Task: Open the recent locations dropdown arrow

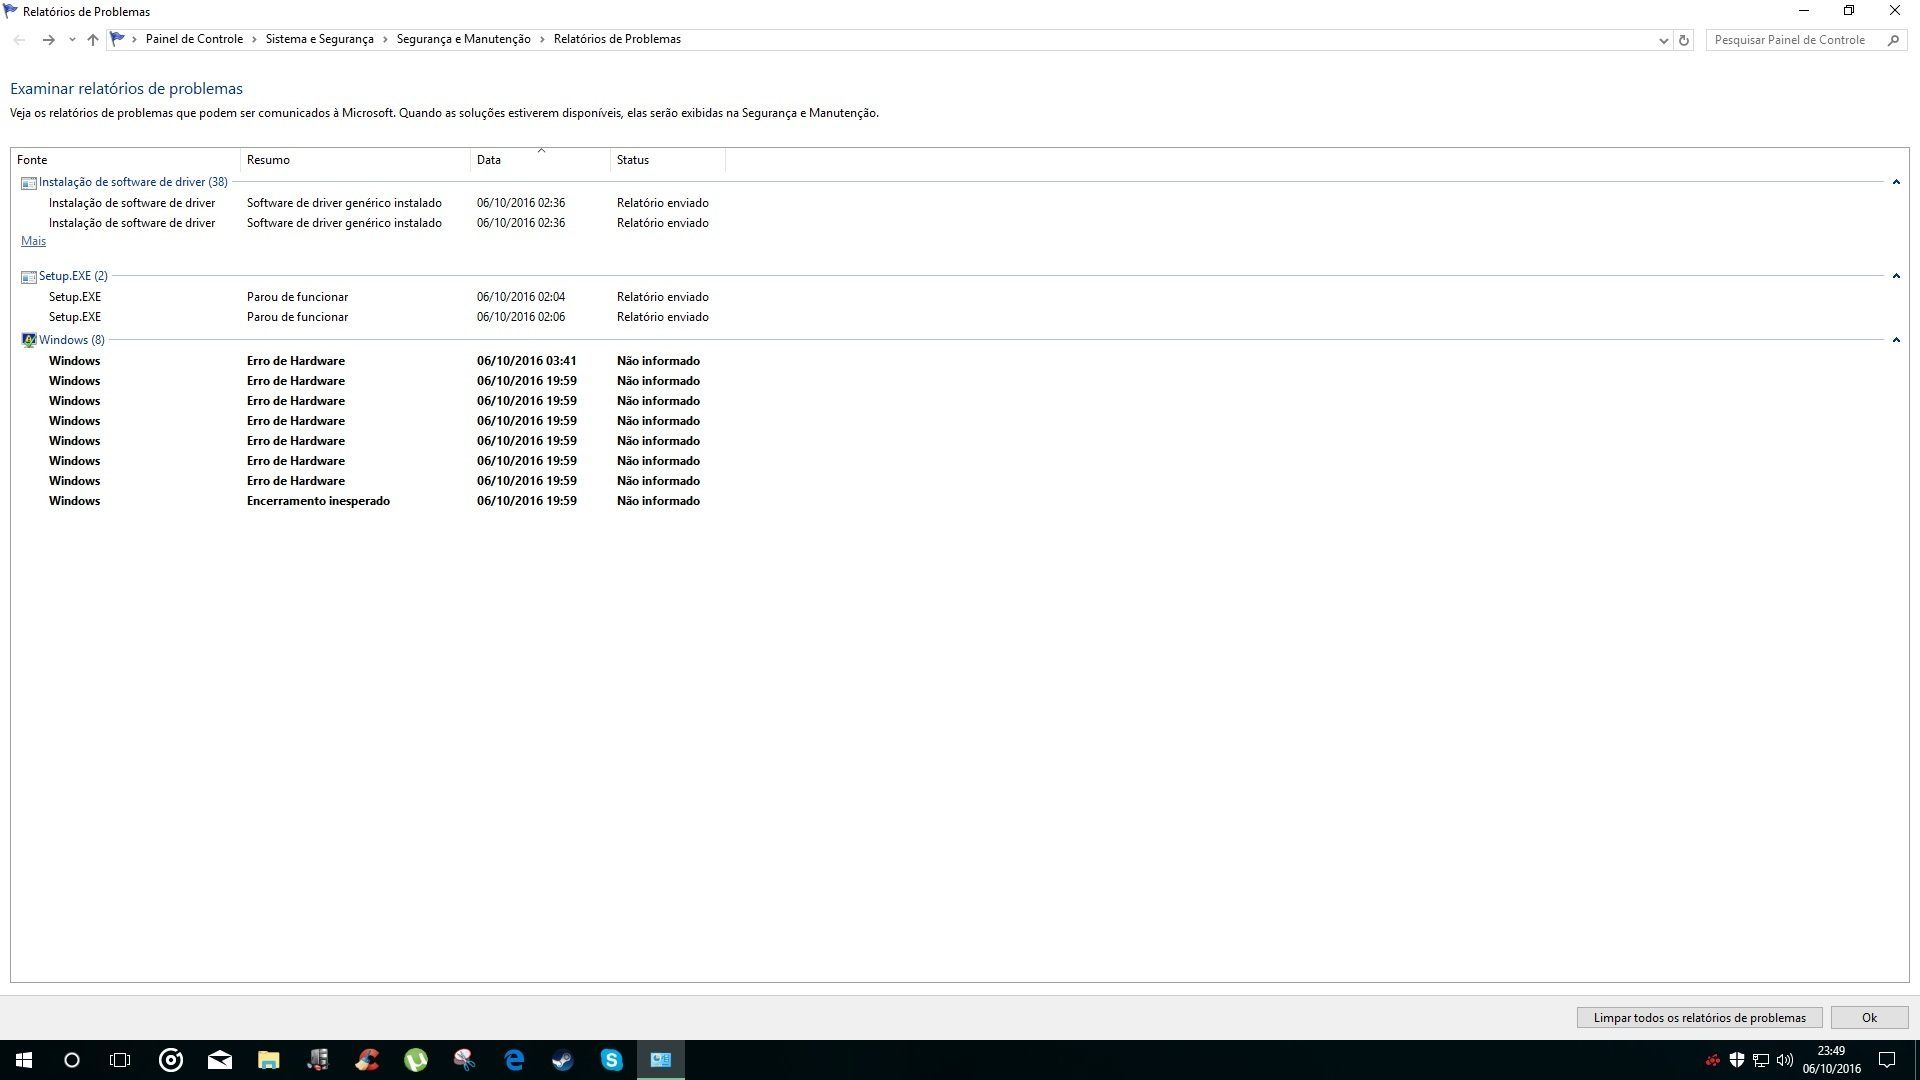Action: click(x=72, y=40)
